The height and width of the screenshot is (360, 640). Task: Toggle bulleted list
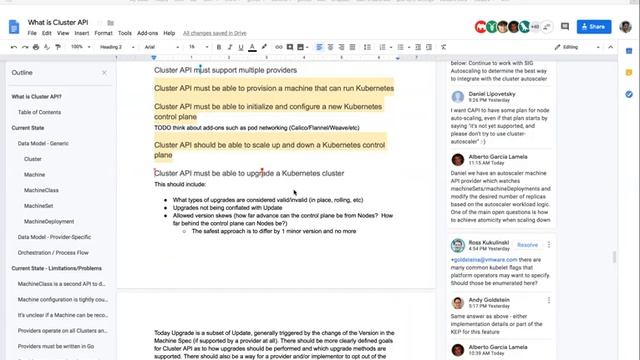pyautogui.click(x=400, y=47)
